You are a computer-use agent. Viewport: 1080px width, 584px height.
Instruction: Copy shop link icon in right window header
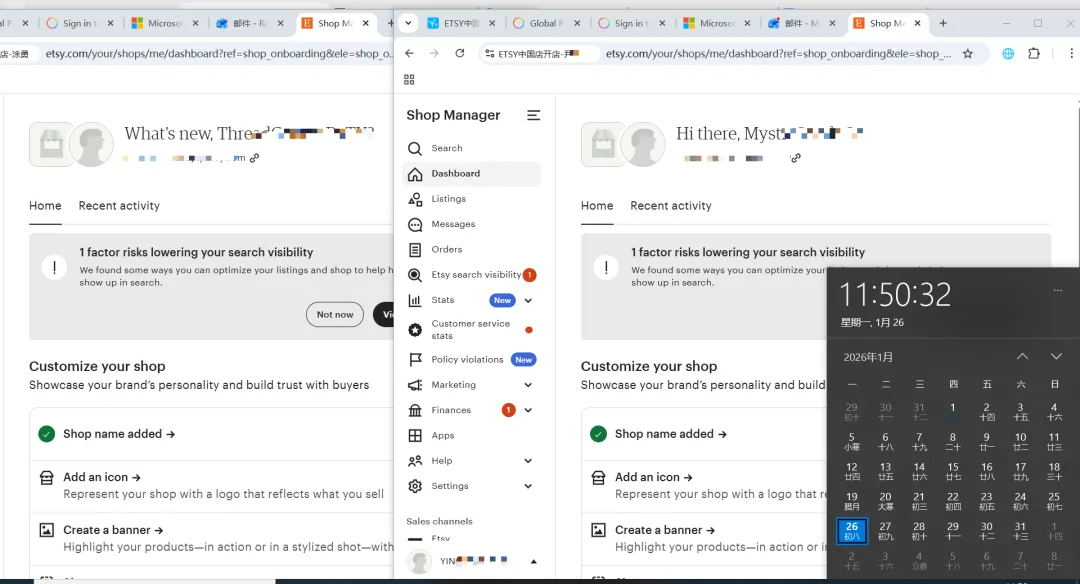[796, 158]
